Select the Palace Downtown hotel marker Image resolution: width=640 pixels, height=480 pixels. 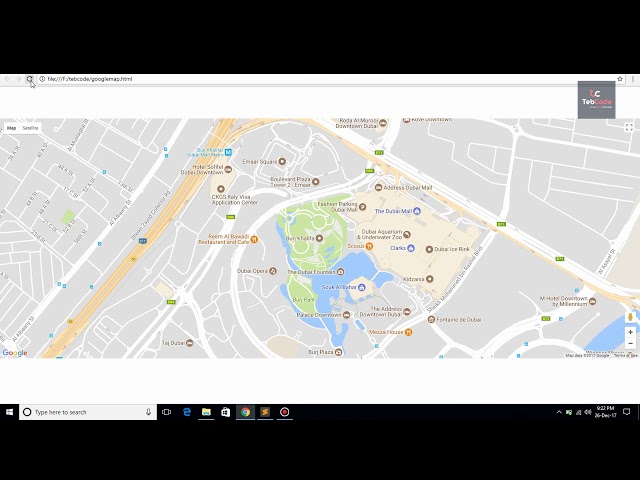346,315
